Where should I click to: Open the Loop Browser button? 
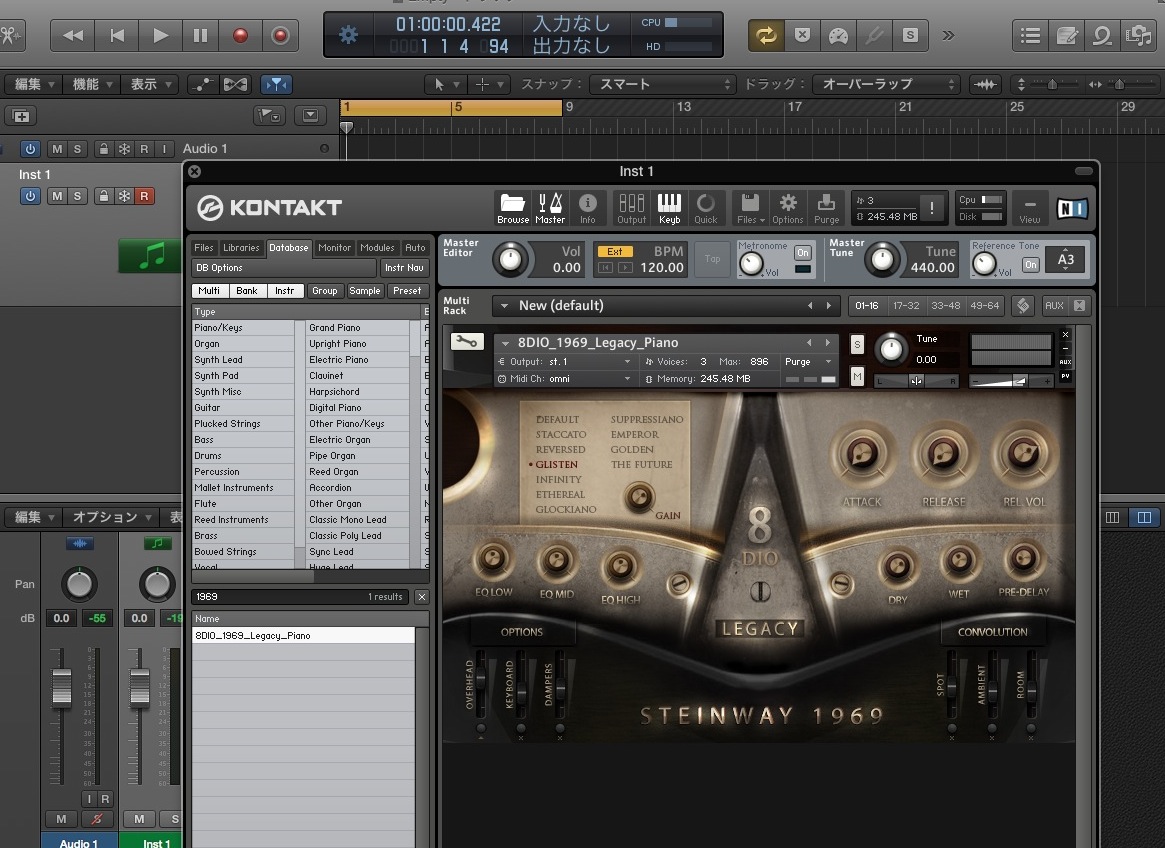[1103, 36]
